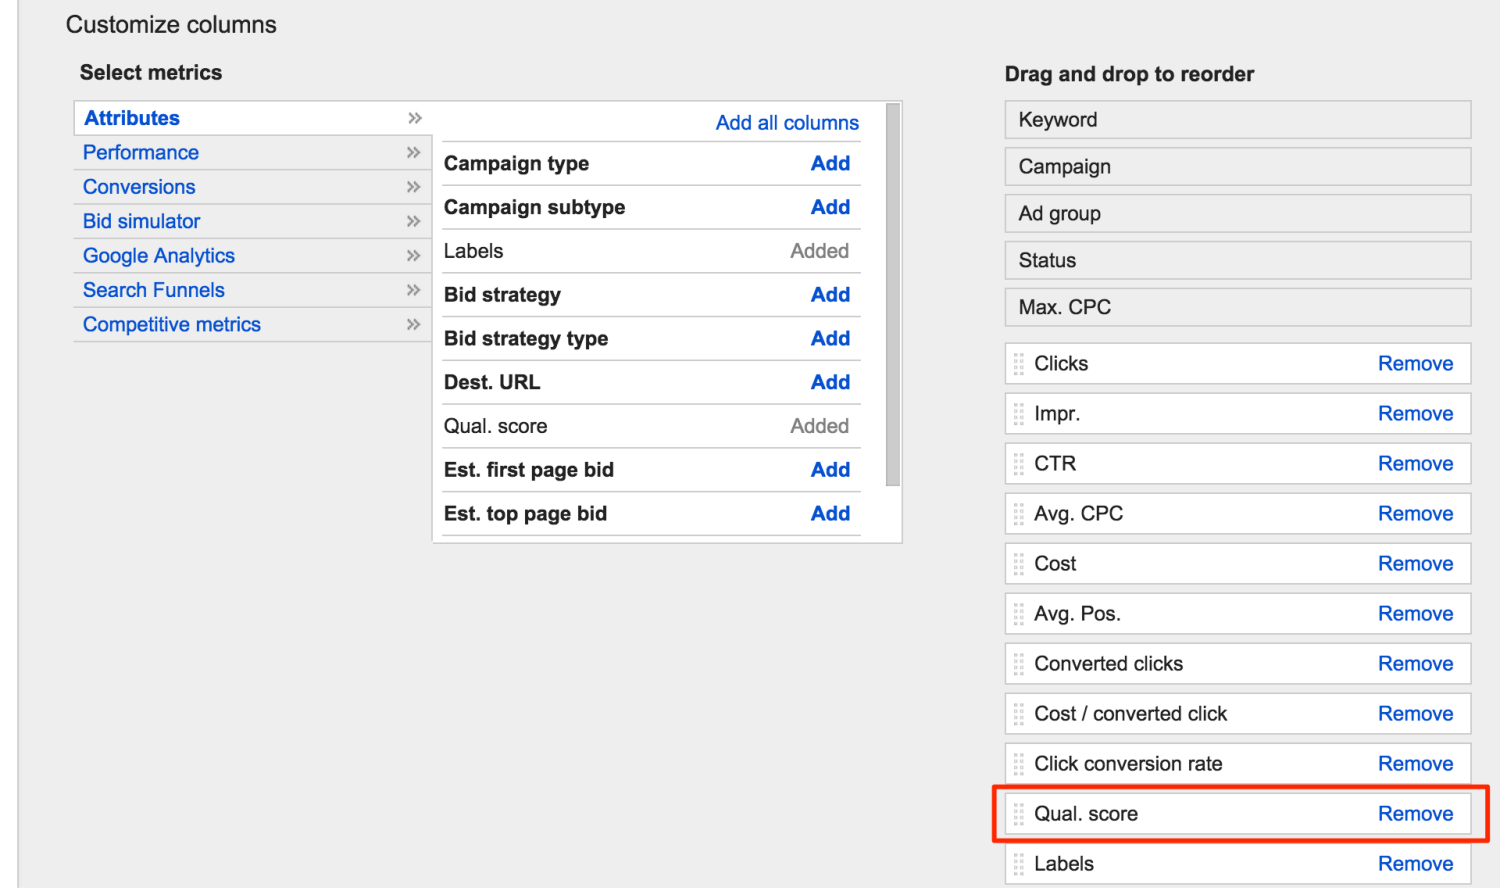
Task: Click the 'Drag and drop to reorder' heading
Action: coord(1129,74)
